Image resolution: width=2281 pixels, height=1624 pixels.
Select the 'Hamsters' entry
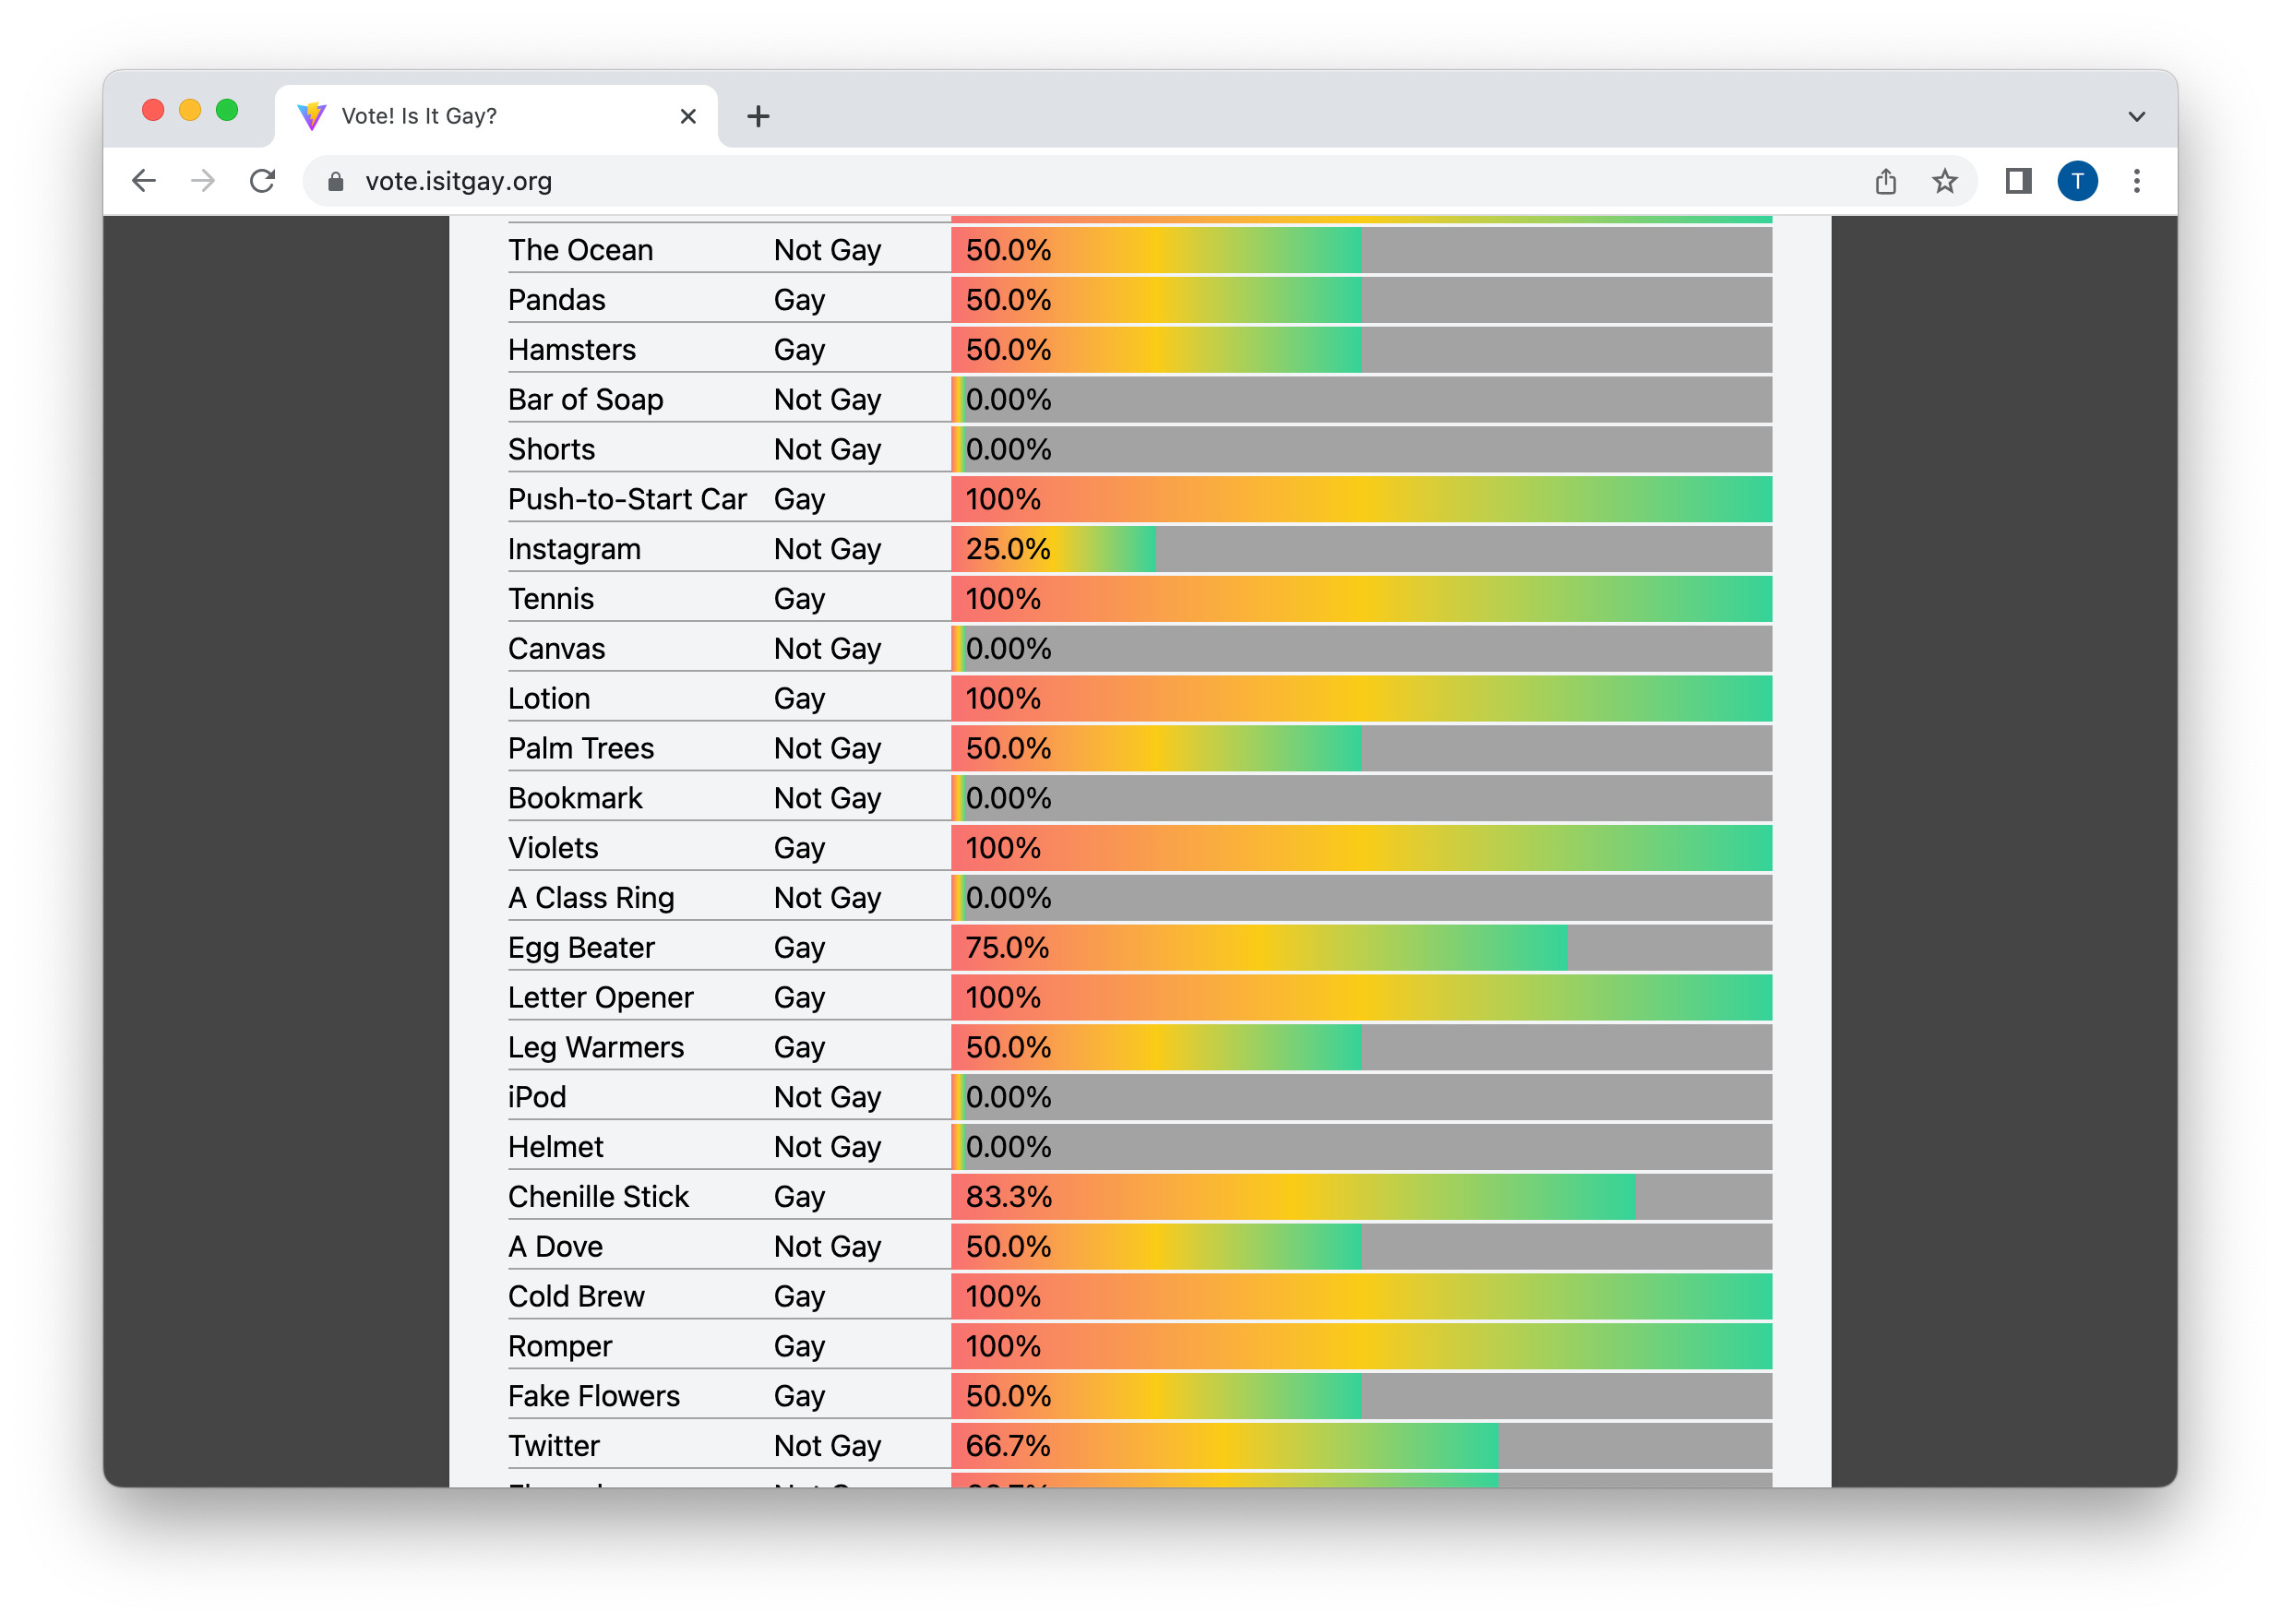pos(571,350)
